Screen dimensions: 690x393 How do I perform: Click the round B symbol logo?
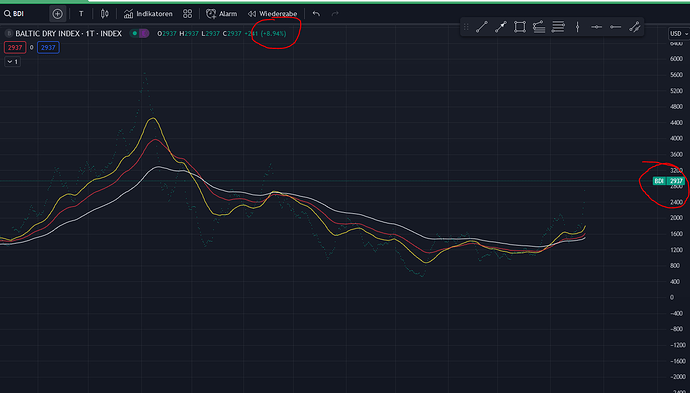[x=10, y=33]
